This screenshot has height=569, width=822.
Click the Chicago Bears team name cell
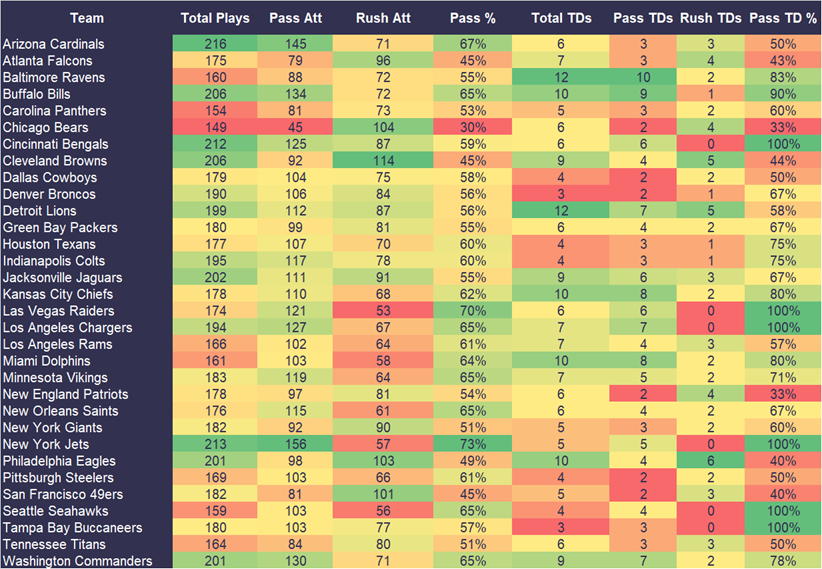(x=45, y=128)
